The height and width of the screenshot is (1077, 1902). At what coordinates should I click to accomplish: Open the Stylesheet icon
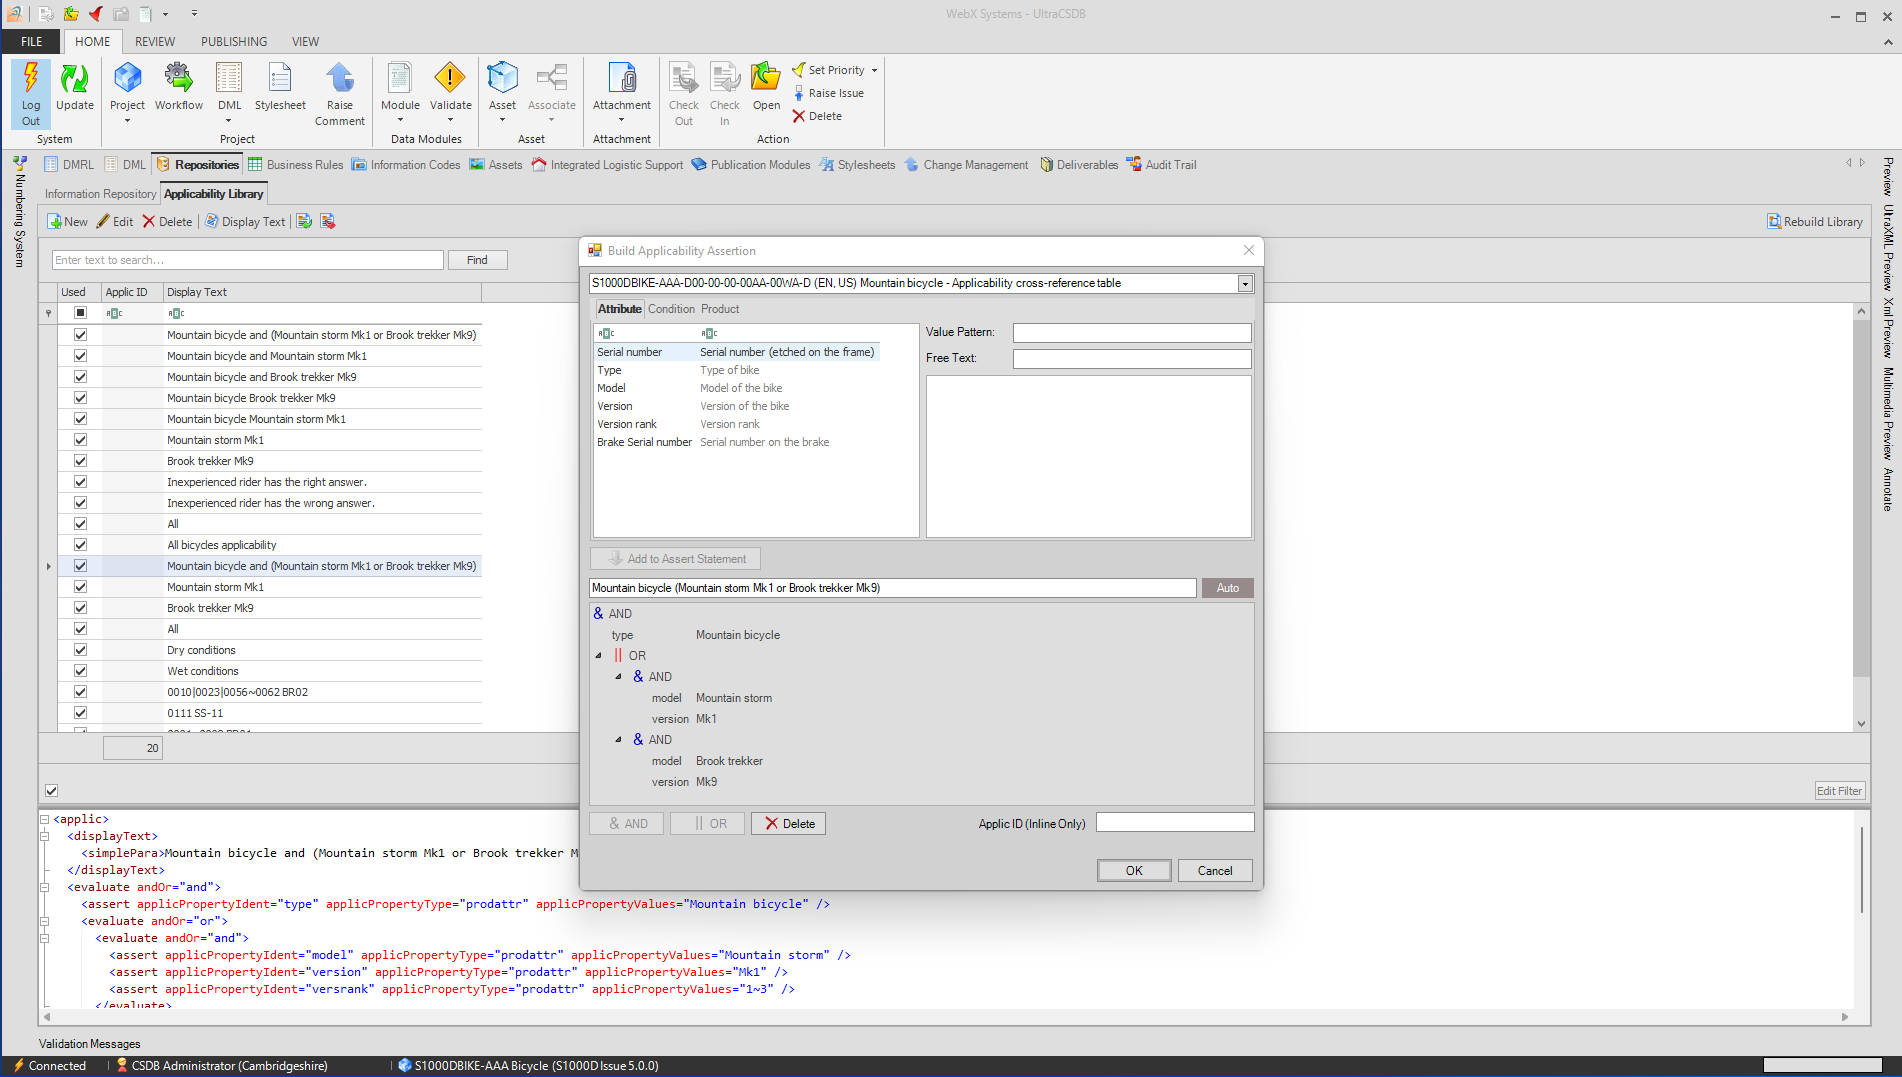[x=280, y=78]
